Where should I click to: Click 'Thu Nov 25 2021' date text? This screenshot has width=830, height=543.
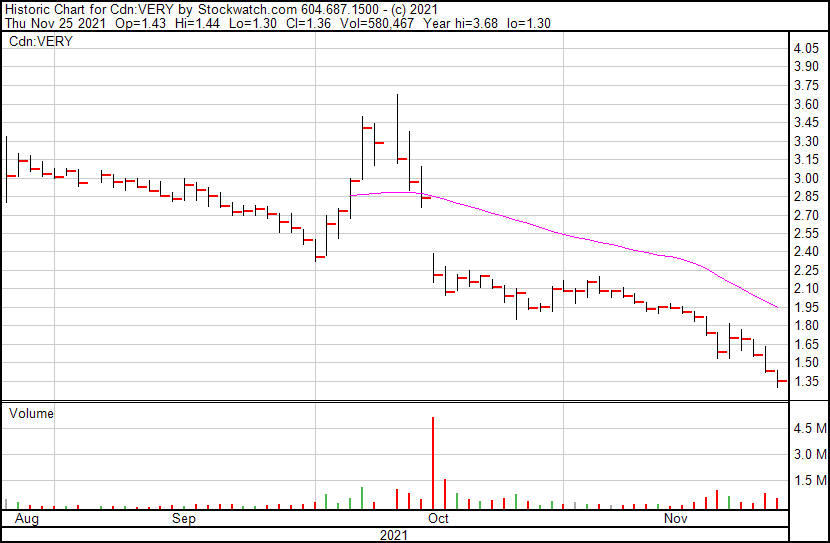pyautogui.click(x=56, y=23)
